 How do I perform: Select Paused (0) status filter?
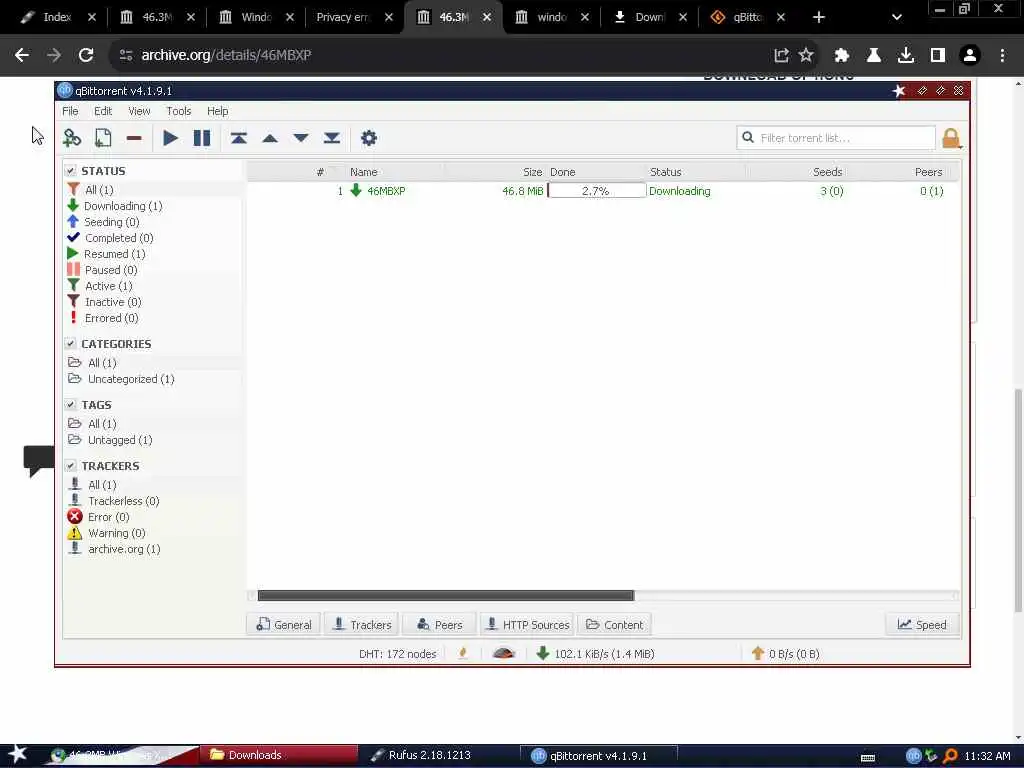coord(111,270)
